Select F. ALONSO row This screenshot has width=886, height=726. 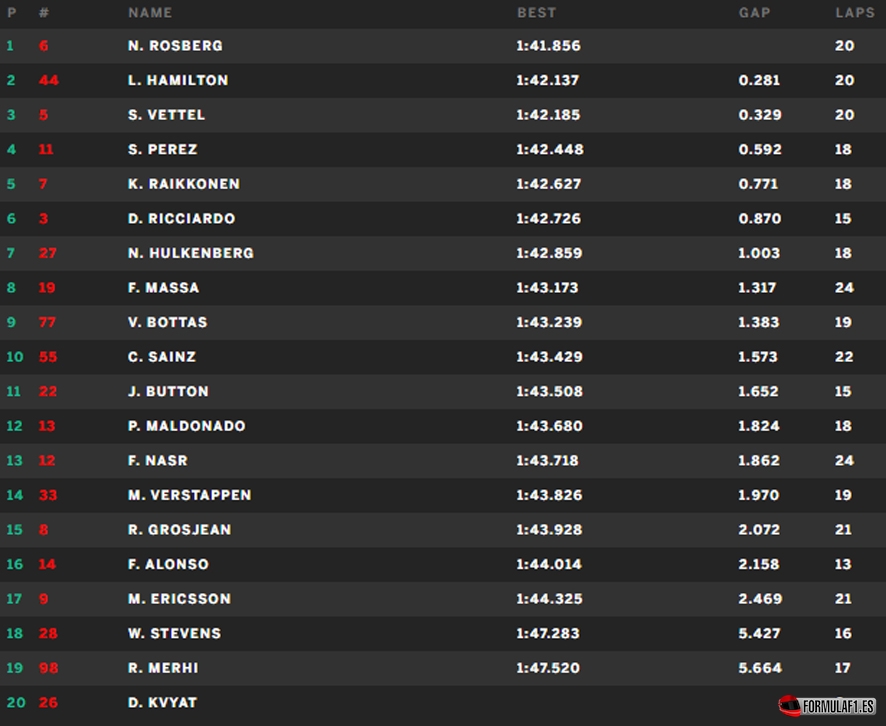(443, 564)
